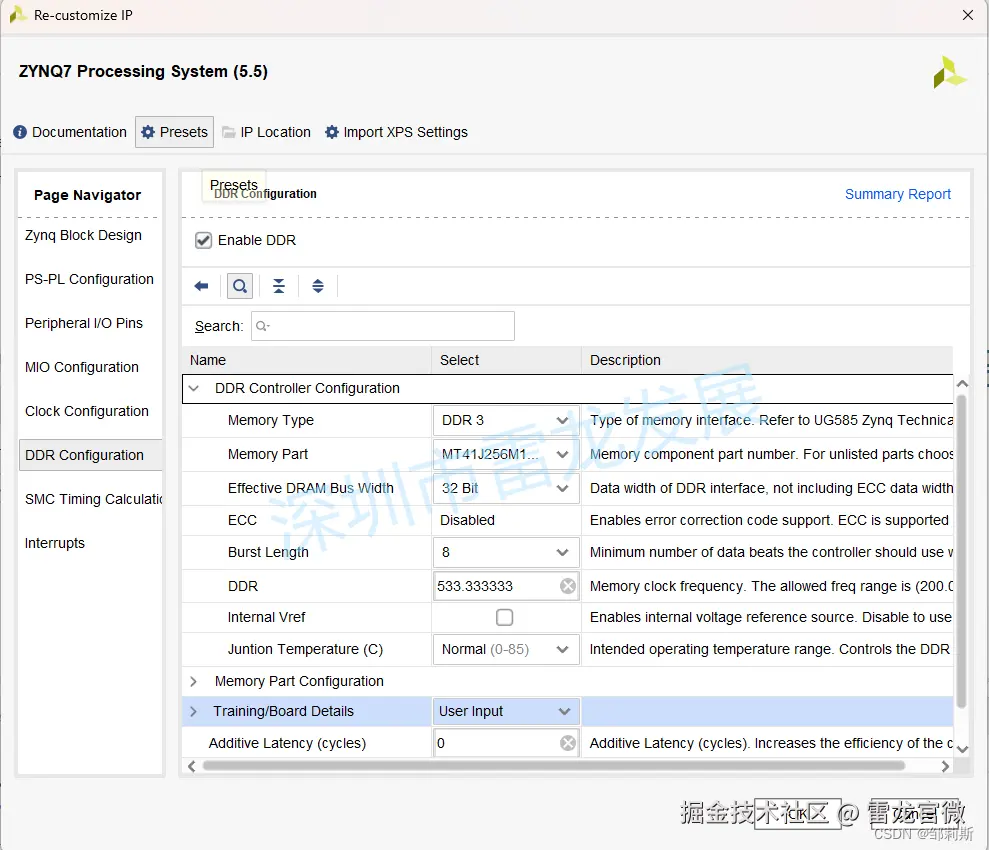The width and height of the screenshot is (989, 850).
Task: Click the Presets toolbar button
Action: click(175, 132)
